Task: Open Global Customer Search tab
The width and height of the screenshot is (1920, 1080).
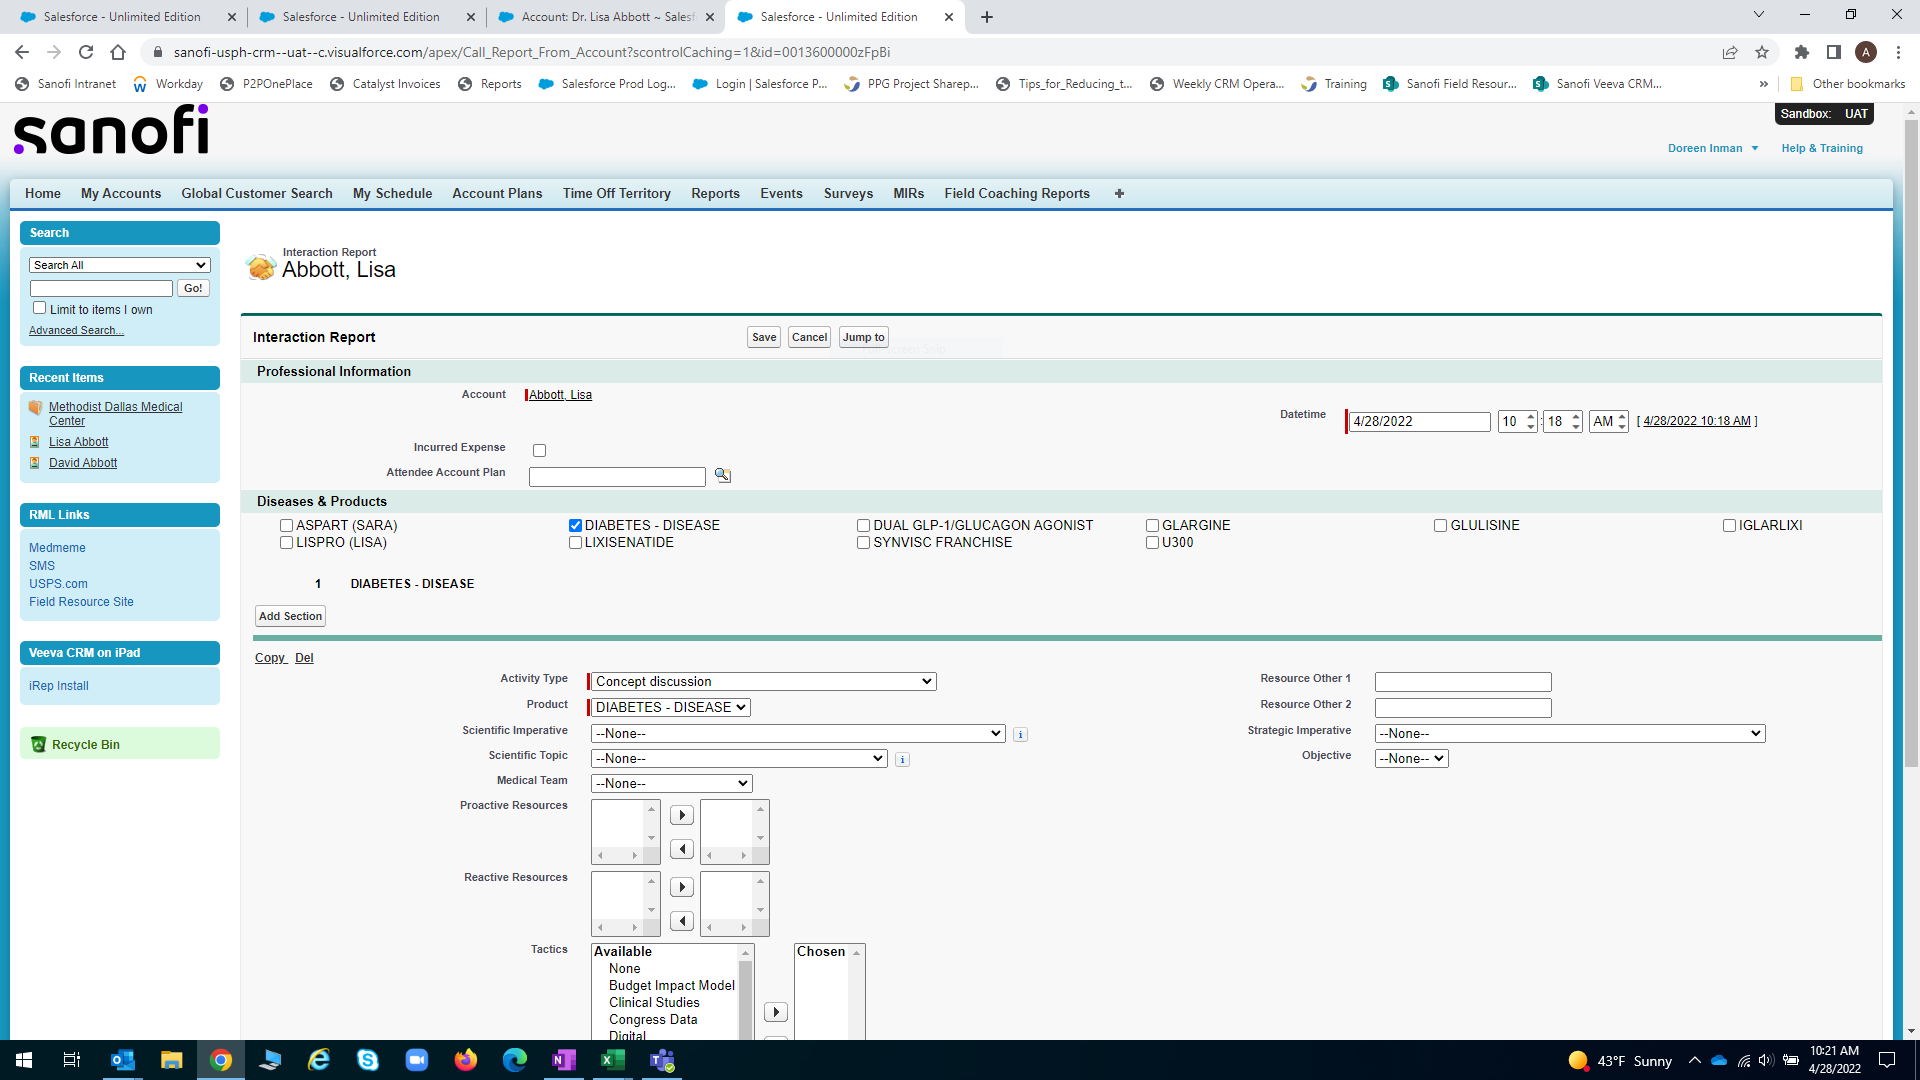Action: (257, 194)
